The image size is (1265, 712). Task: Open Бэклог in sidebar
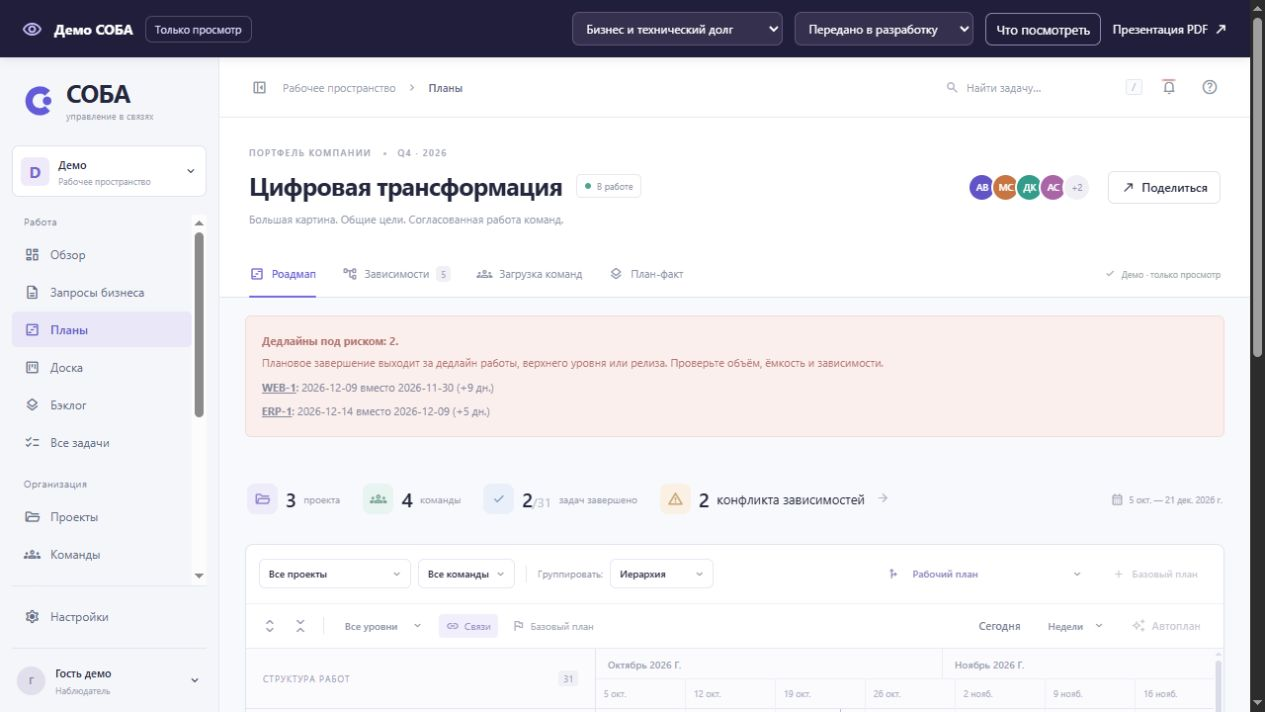pos(102,405)
